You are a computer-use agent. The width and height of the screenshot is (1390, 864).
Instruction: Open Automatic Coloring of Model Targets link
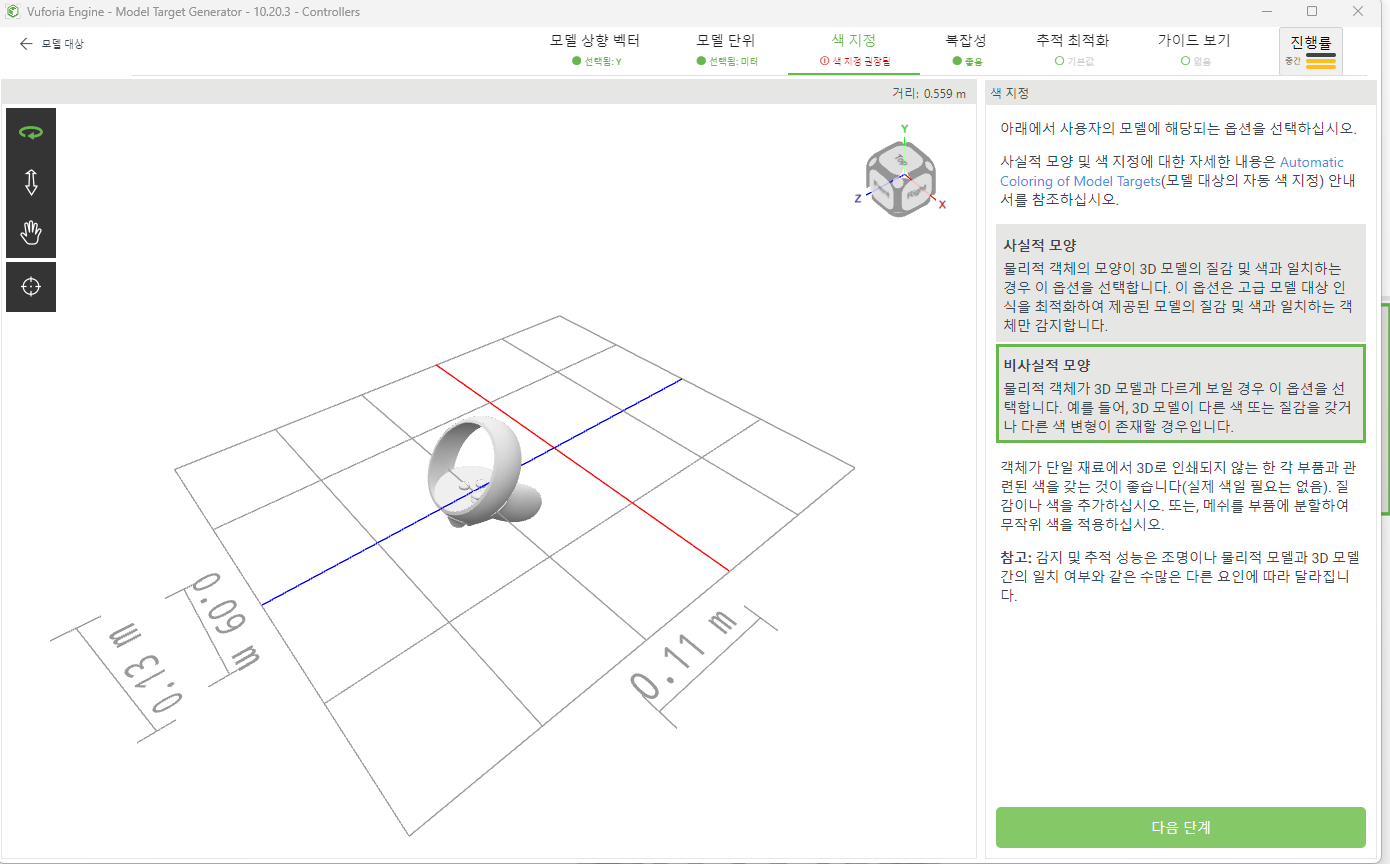(1172, 171)
